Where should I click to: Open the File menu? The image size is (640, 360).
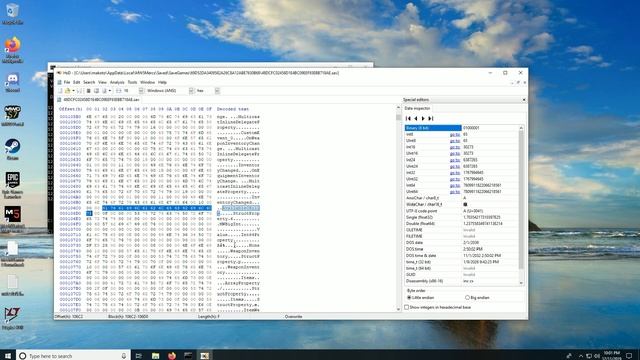click(x=67, y=82)
